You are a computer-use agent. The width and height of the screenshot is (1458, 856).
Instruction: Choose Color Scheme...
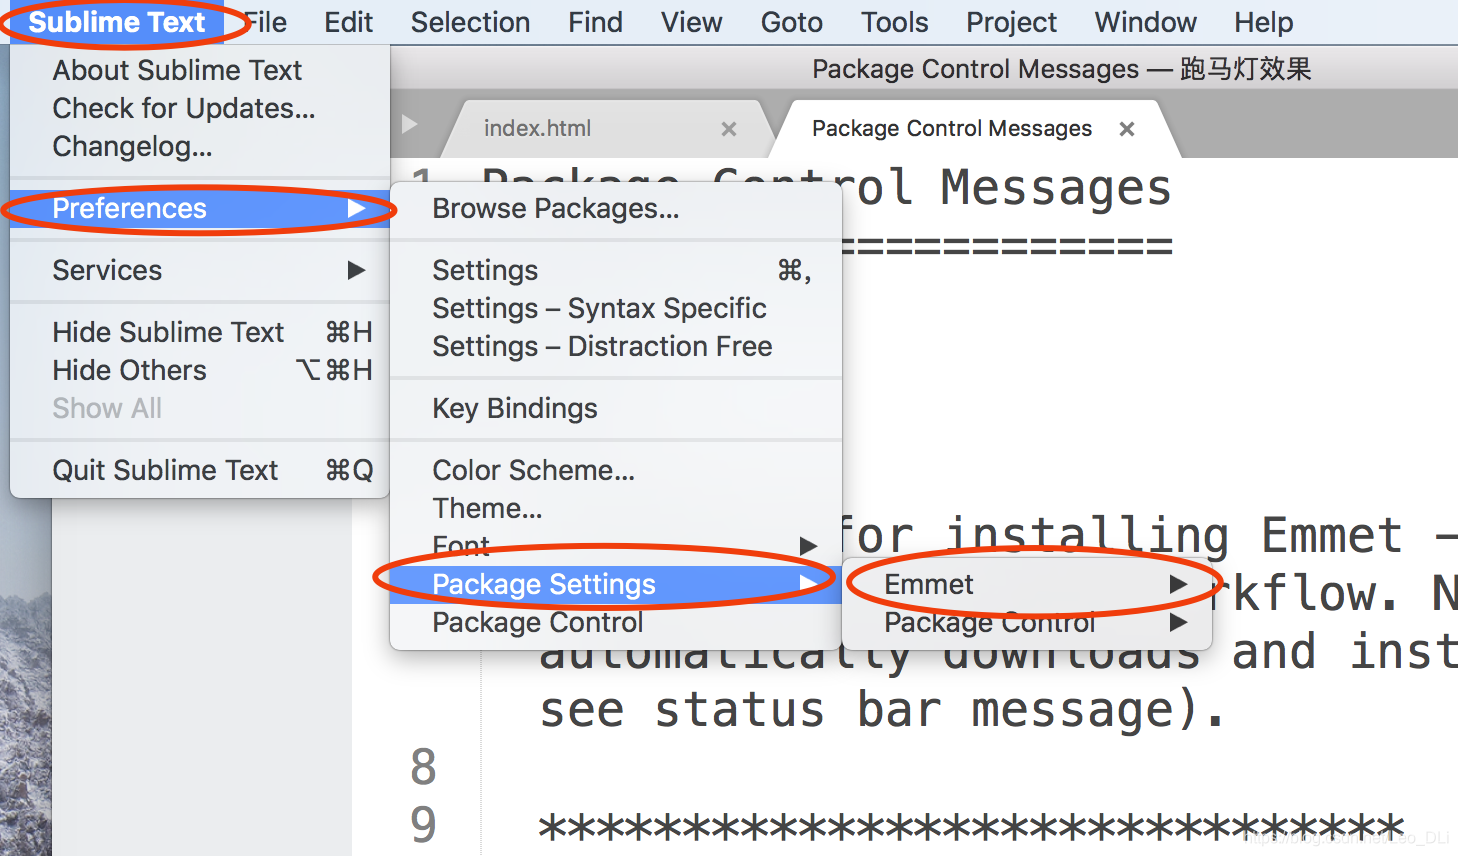click(616, 470)
